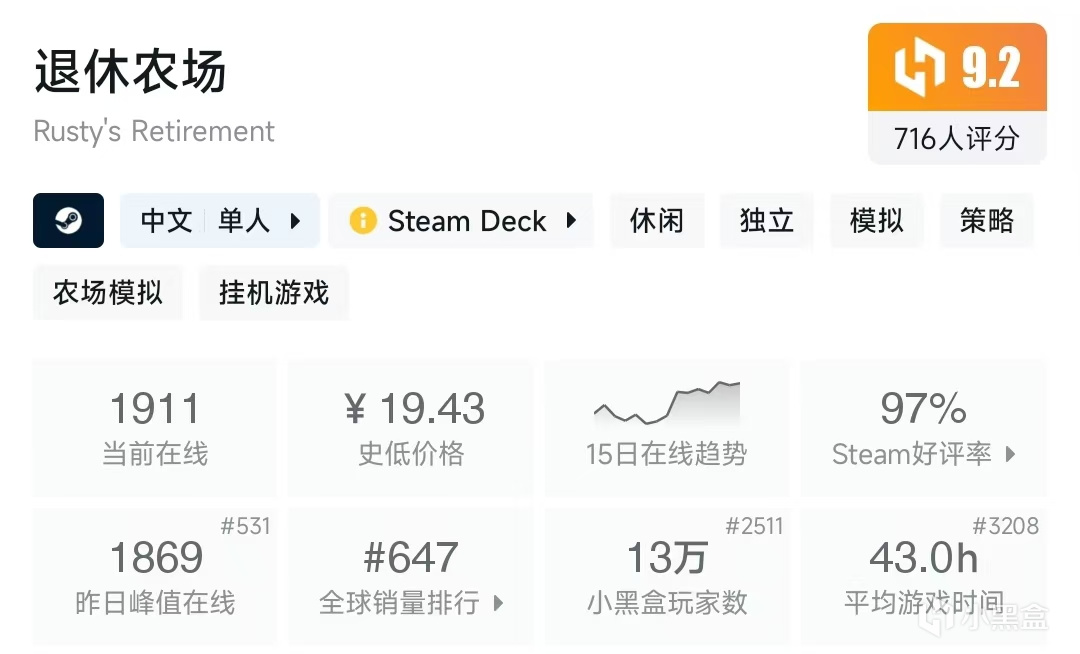Viewport: 1080px width, 654px height.
Task: Click the Steam Deck yellow info icon
Action: (x=362, y=220)
